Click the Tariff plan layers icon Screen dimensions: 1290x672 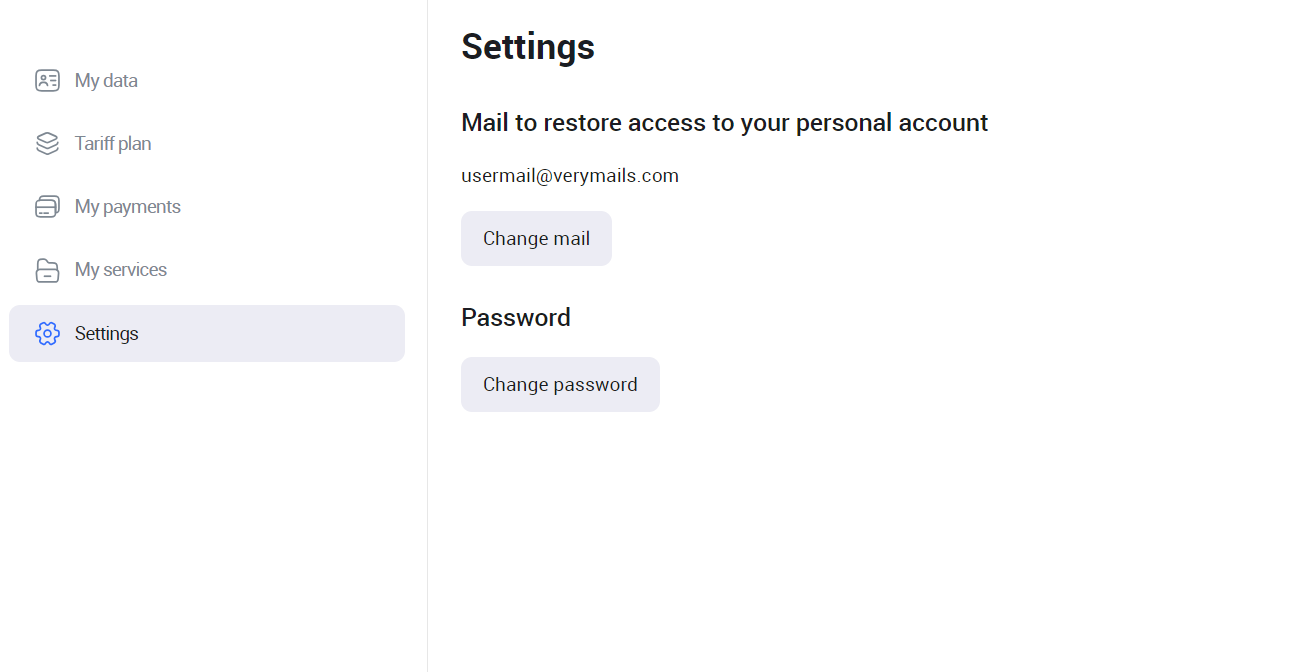click(47, 144)
